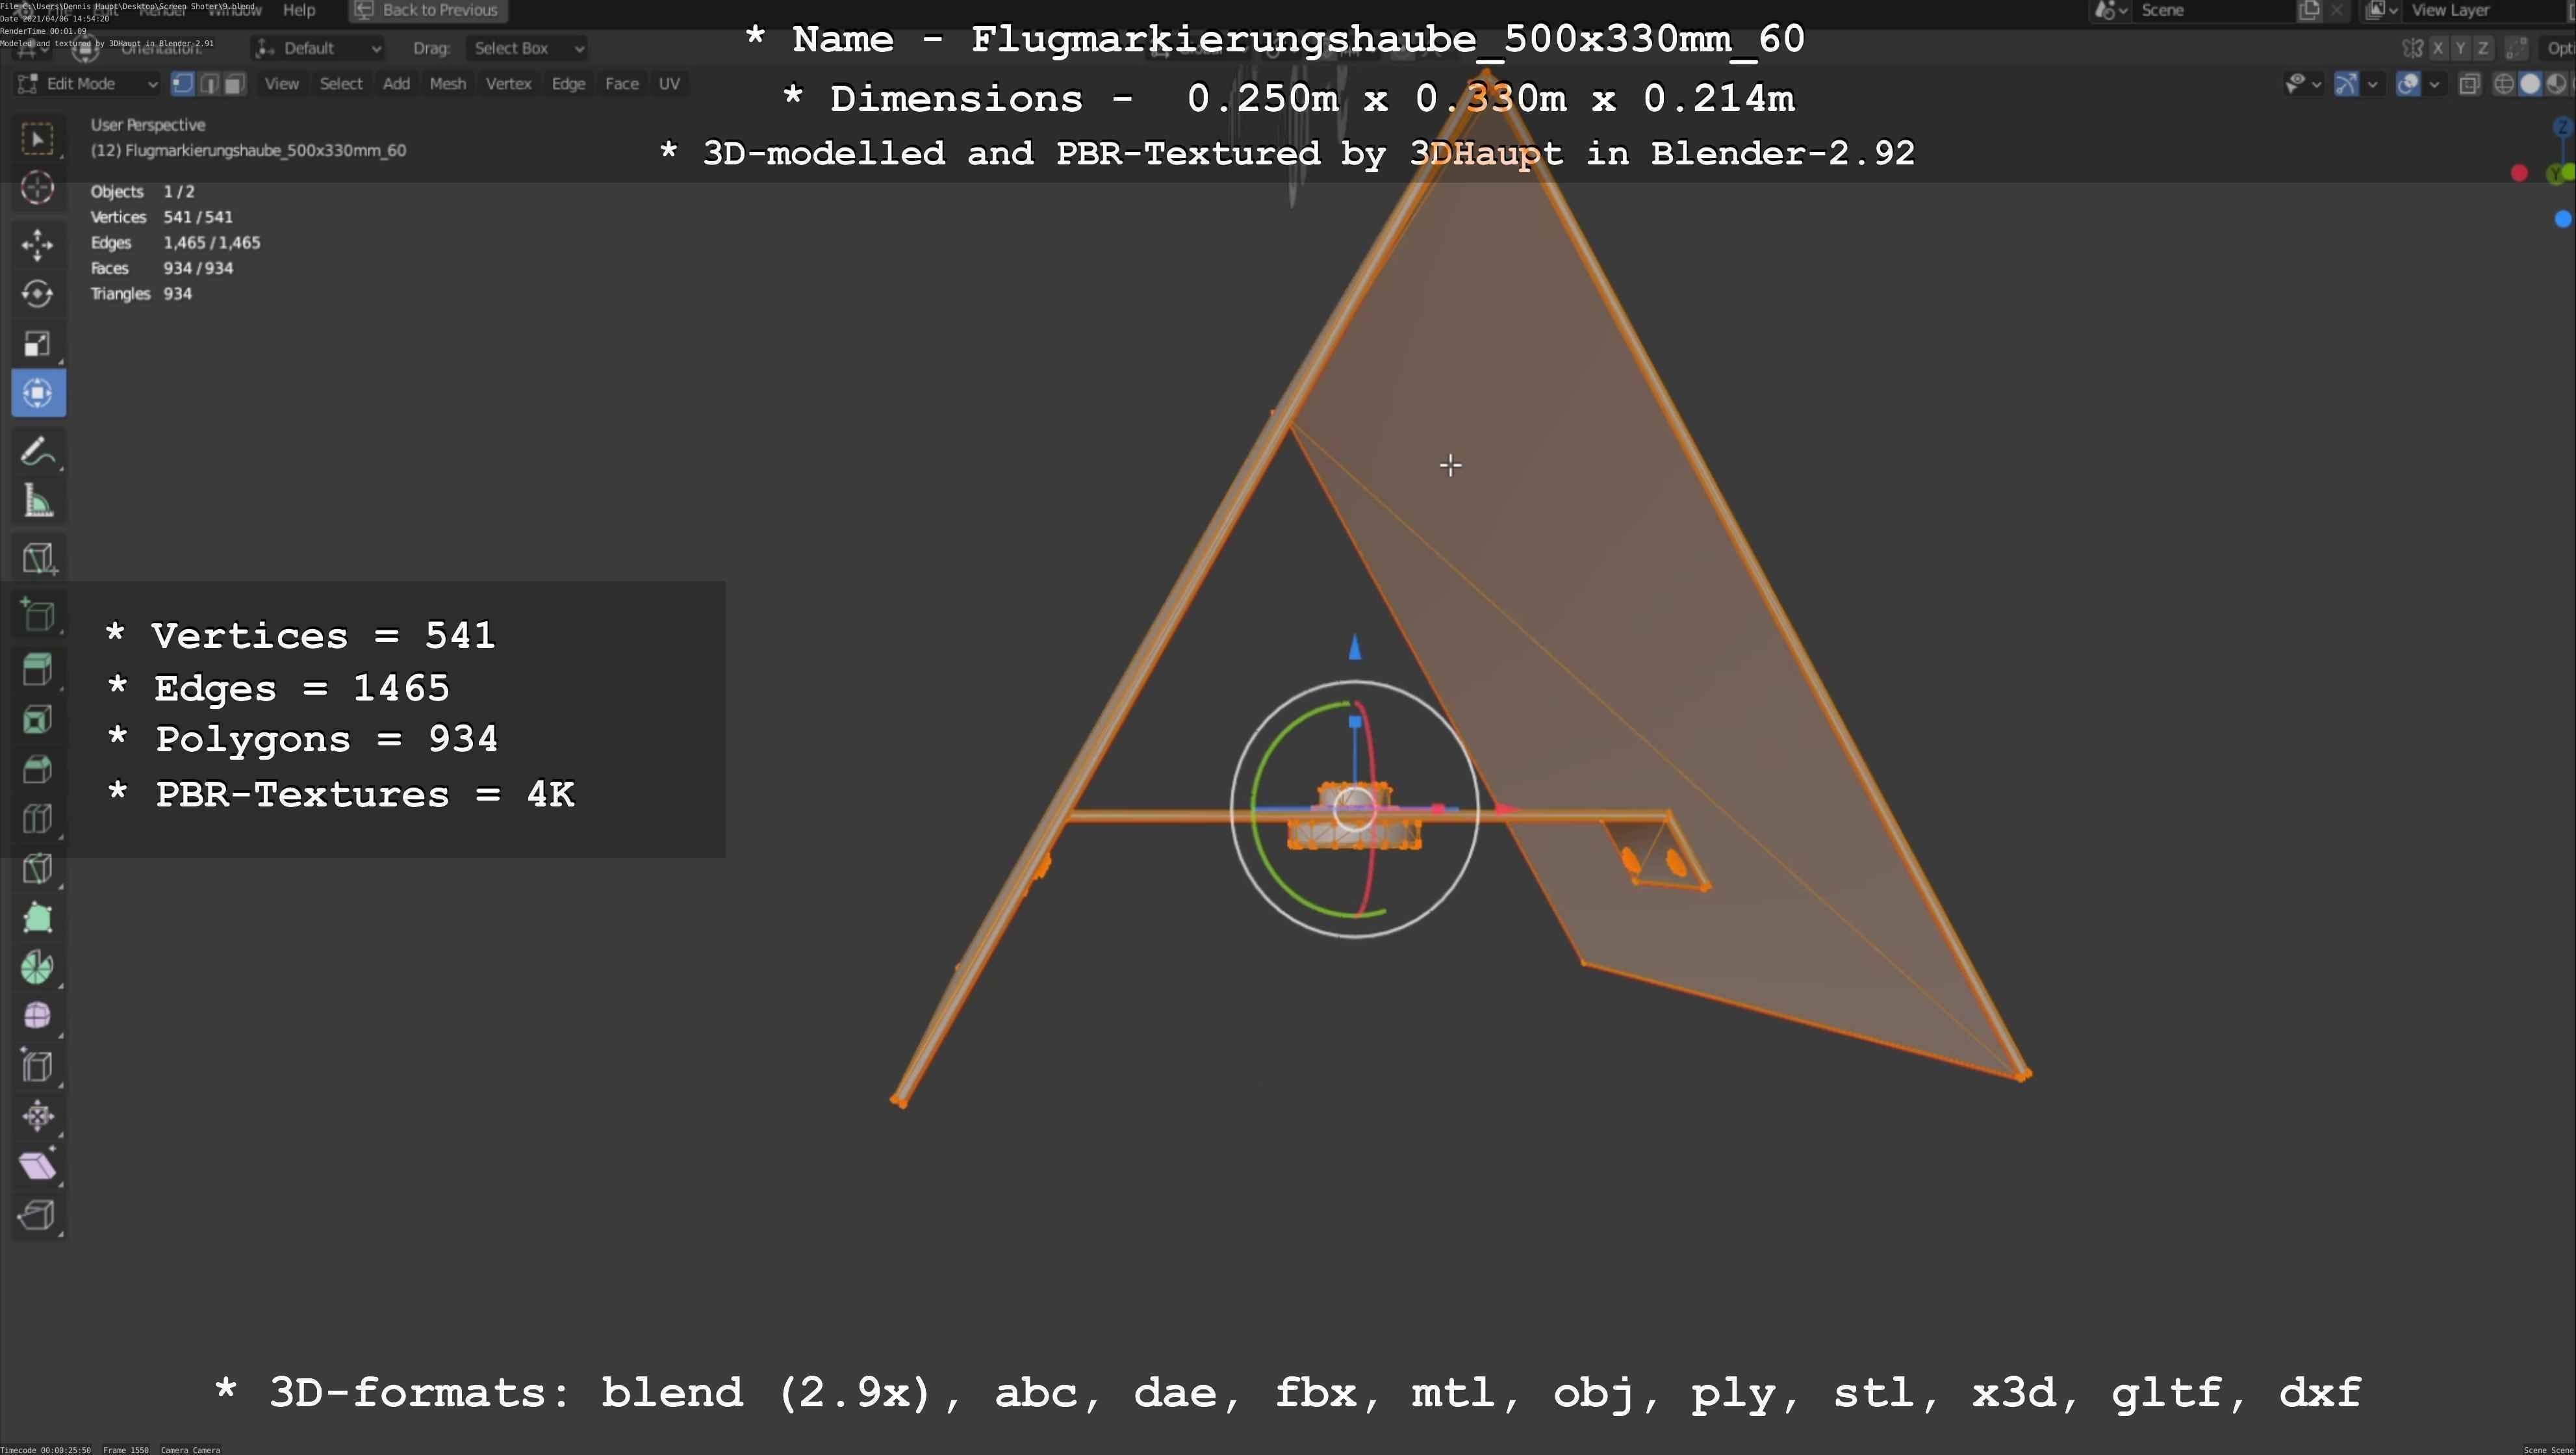The image size is (2576, 1455).
Task: Open the view layer browse dropdown
Action: tap(2383, 10)
